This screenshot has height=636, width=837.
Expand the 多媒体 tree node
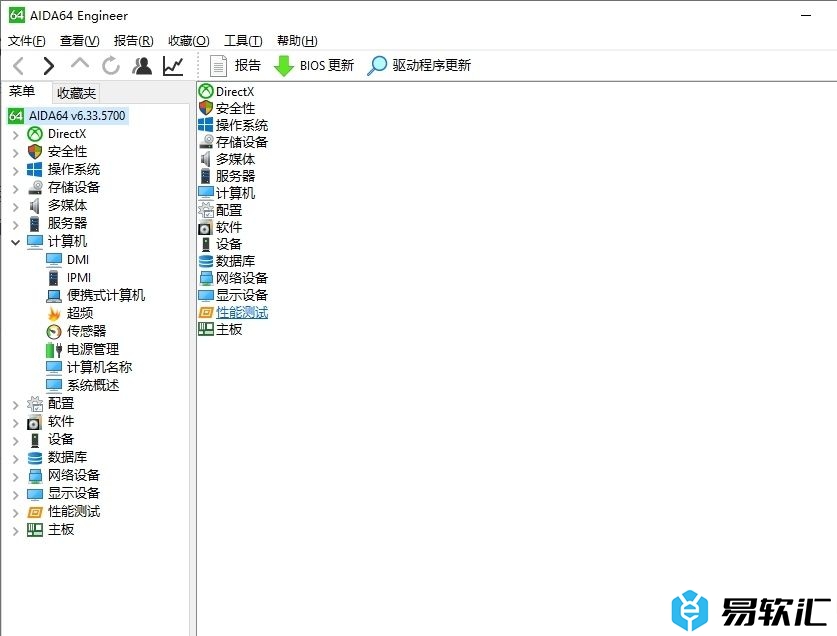click(15, 207)
